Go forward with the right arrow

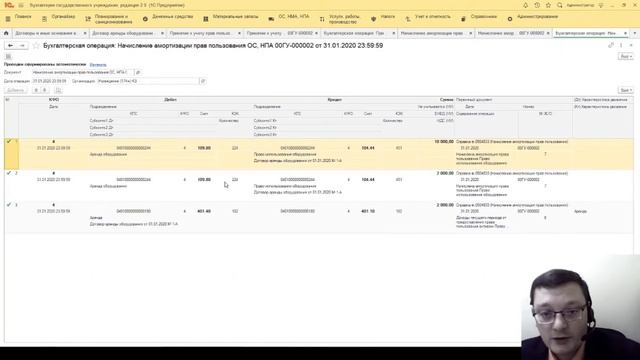click(x=22, y=46)
